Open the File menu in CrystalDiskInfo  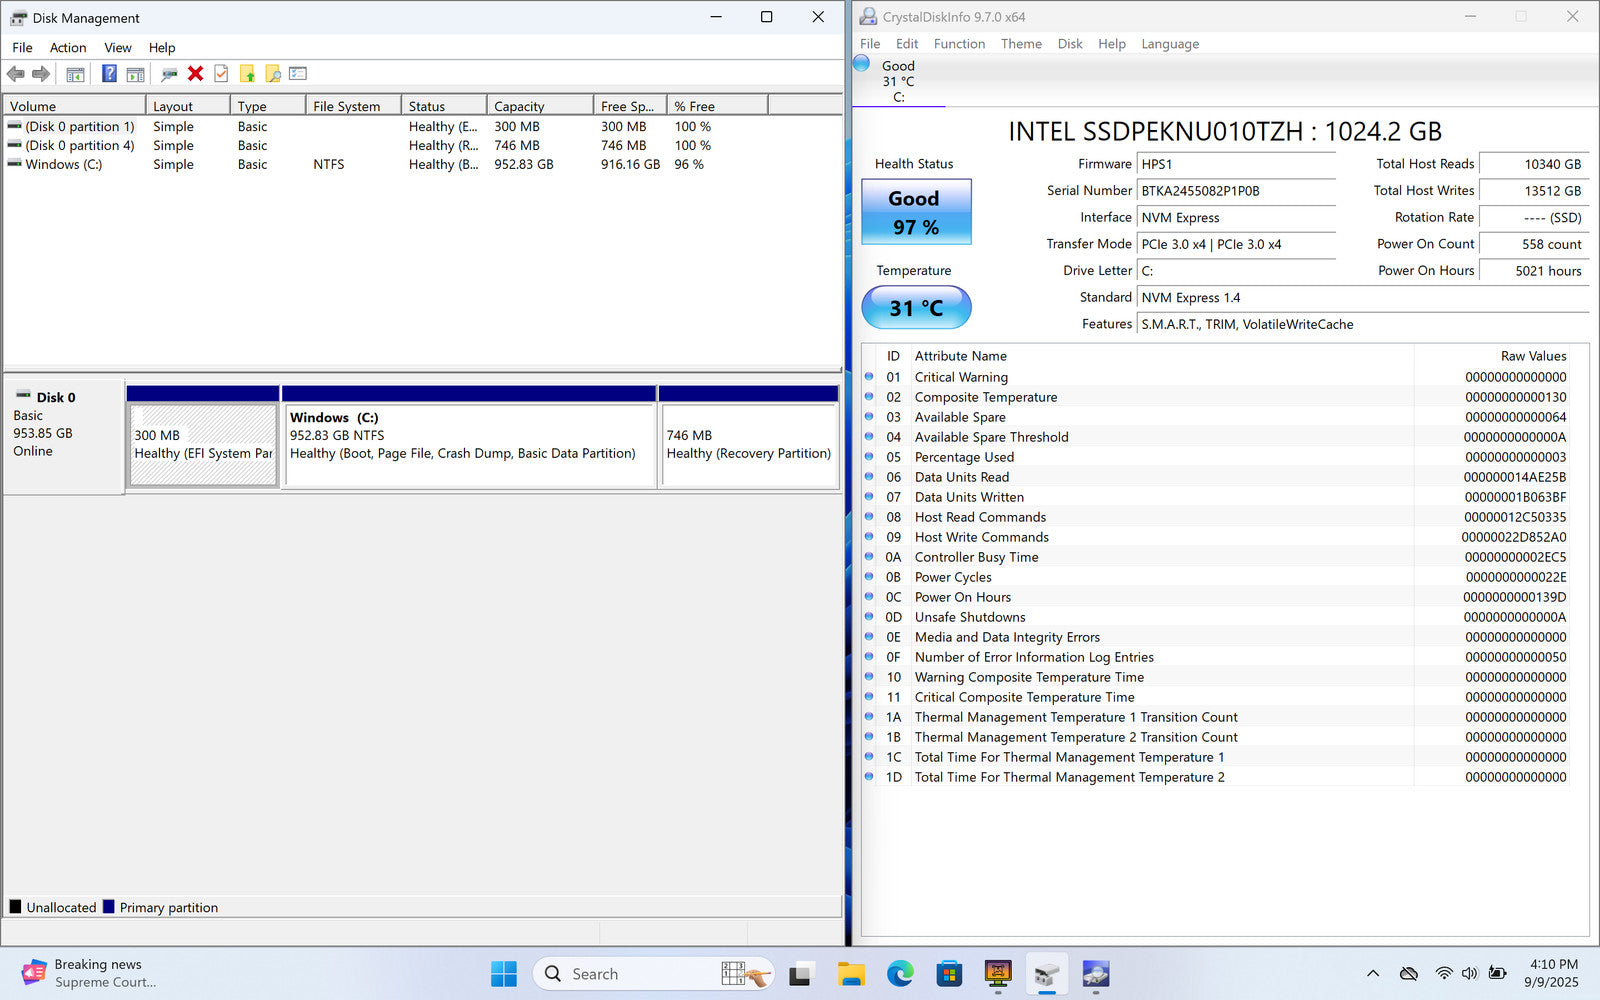pos(870,44)
